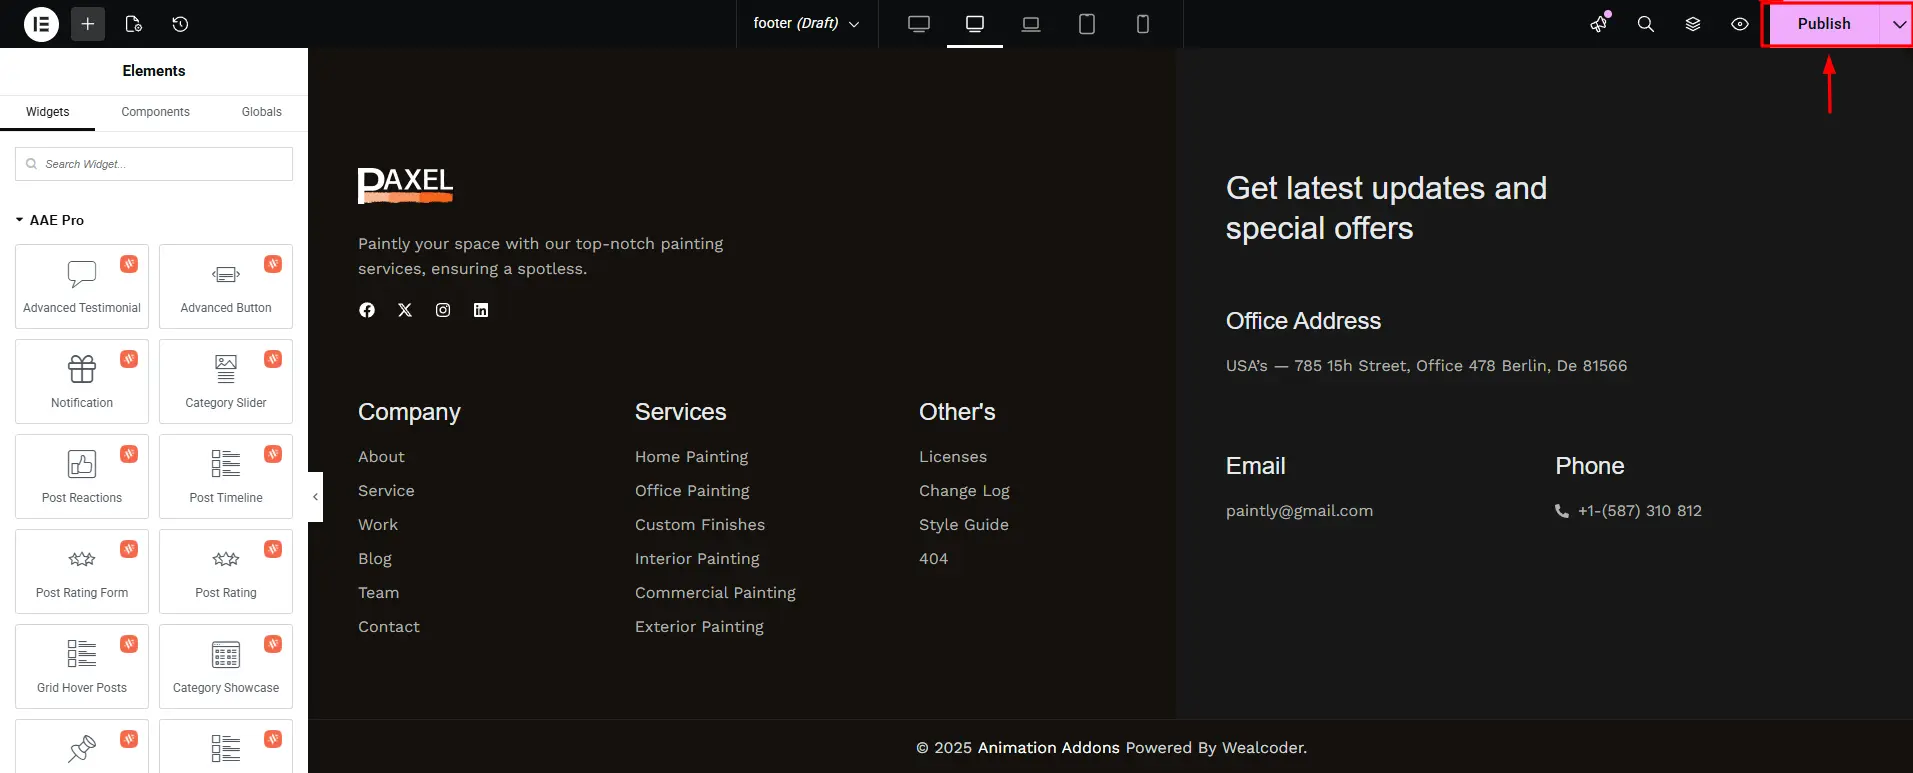
Task: Select the pin icon widget below Grid Hover Posts
Action: tap(82, 746)
